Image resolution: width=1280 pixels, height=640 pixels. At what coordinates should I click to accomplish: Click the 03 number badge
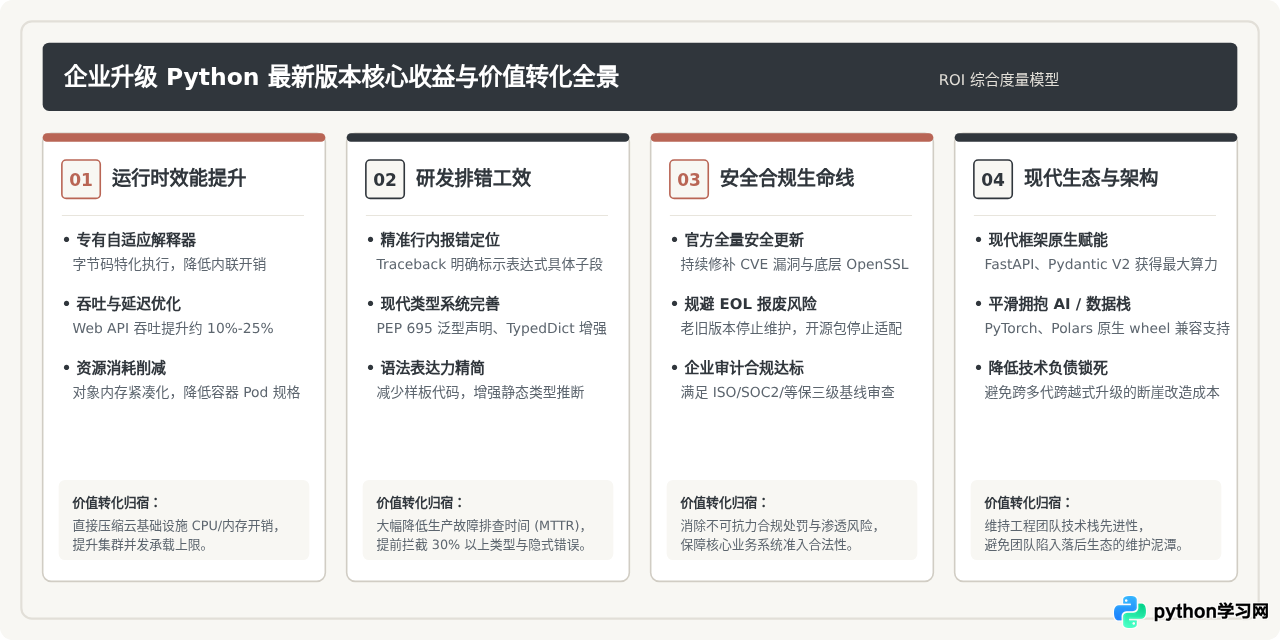689,179
